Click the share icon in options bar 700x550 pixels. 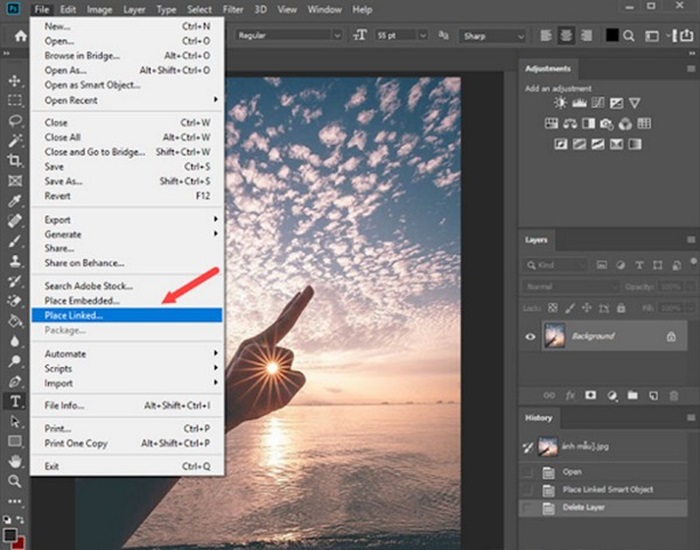(x=687, y=36)
